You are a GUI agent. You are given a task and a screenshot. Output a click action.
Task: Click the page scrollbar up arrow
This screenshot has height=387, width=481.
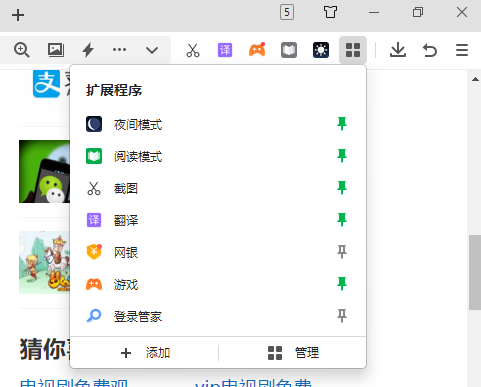[x=475, y=79]
